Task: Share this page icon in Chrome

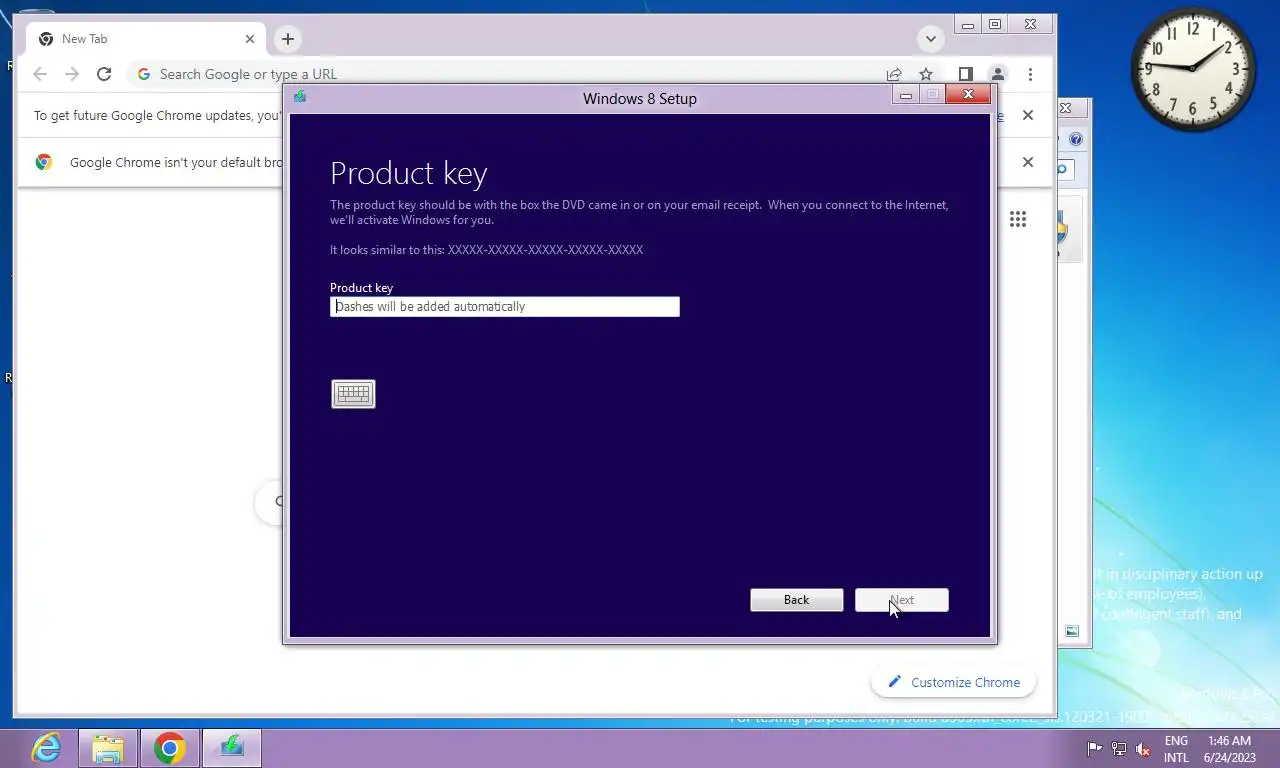Action: [894, 74]
